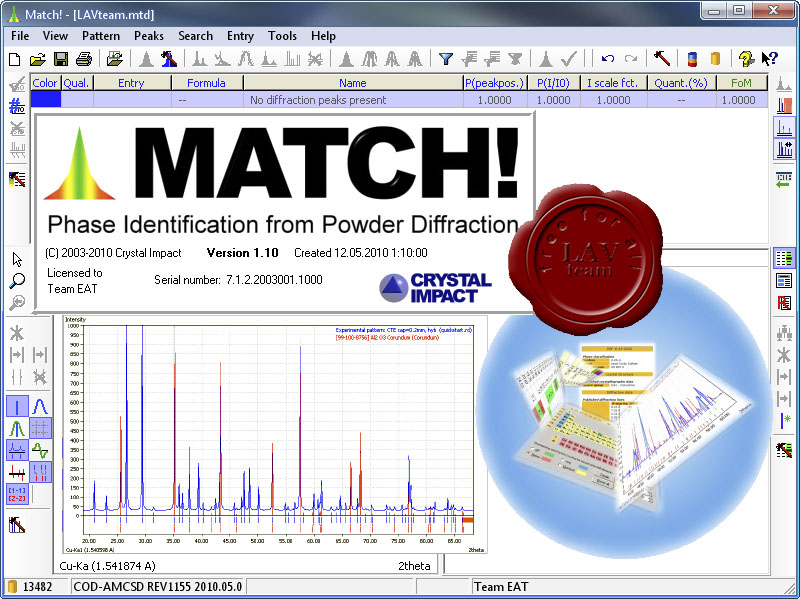This screenshot has width=800, height=599.
Task: Activate the What's This pointer help icon
Action: [769, 59]
